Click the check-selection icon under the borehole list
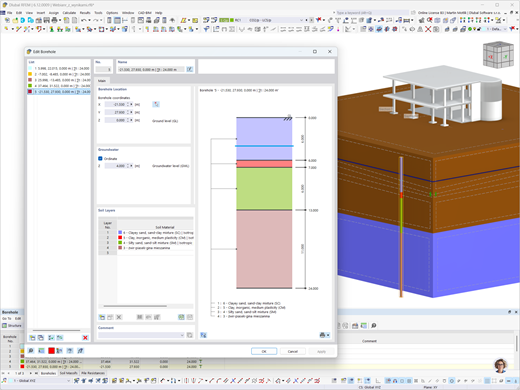Image resolution: width=520 pixels, height=390 pixels. tap(51, 338)
